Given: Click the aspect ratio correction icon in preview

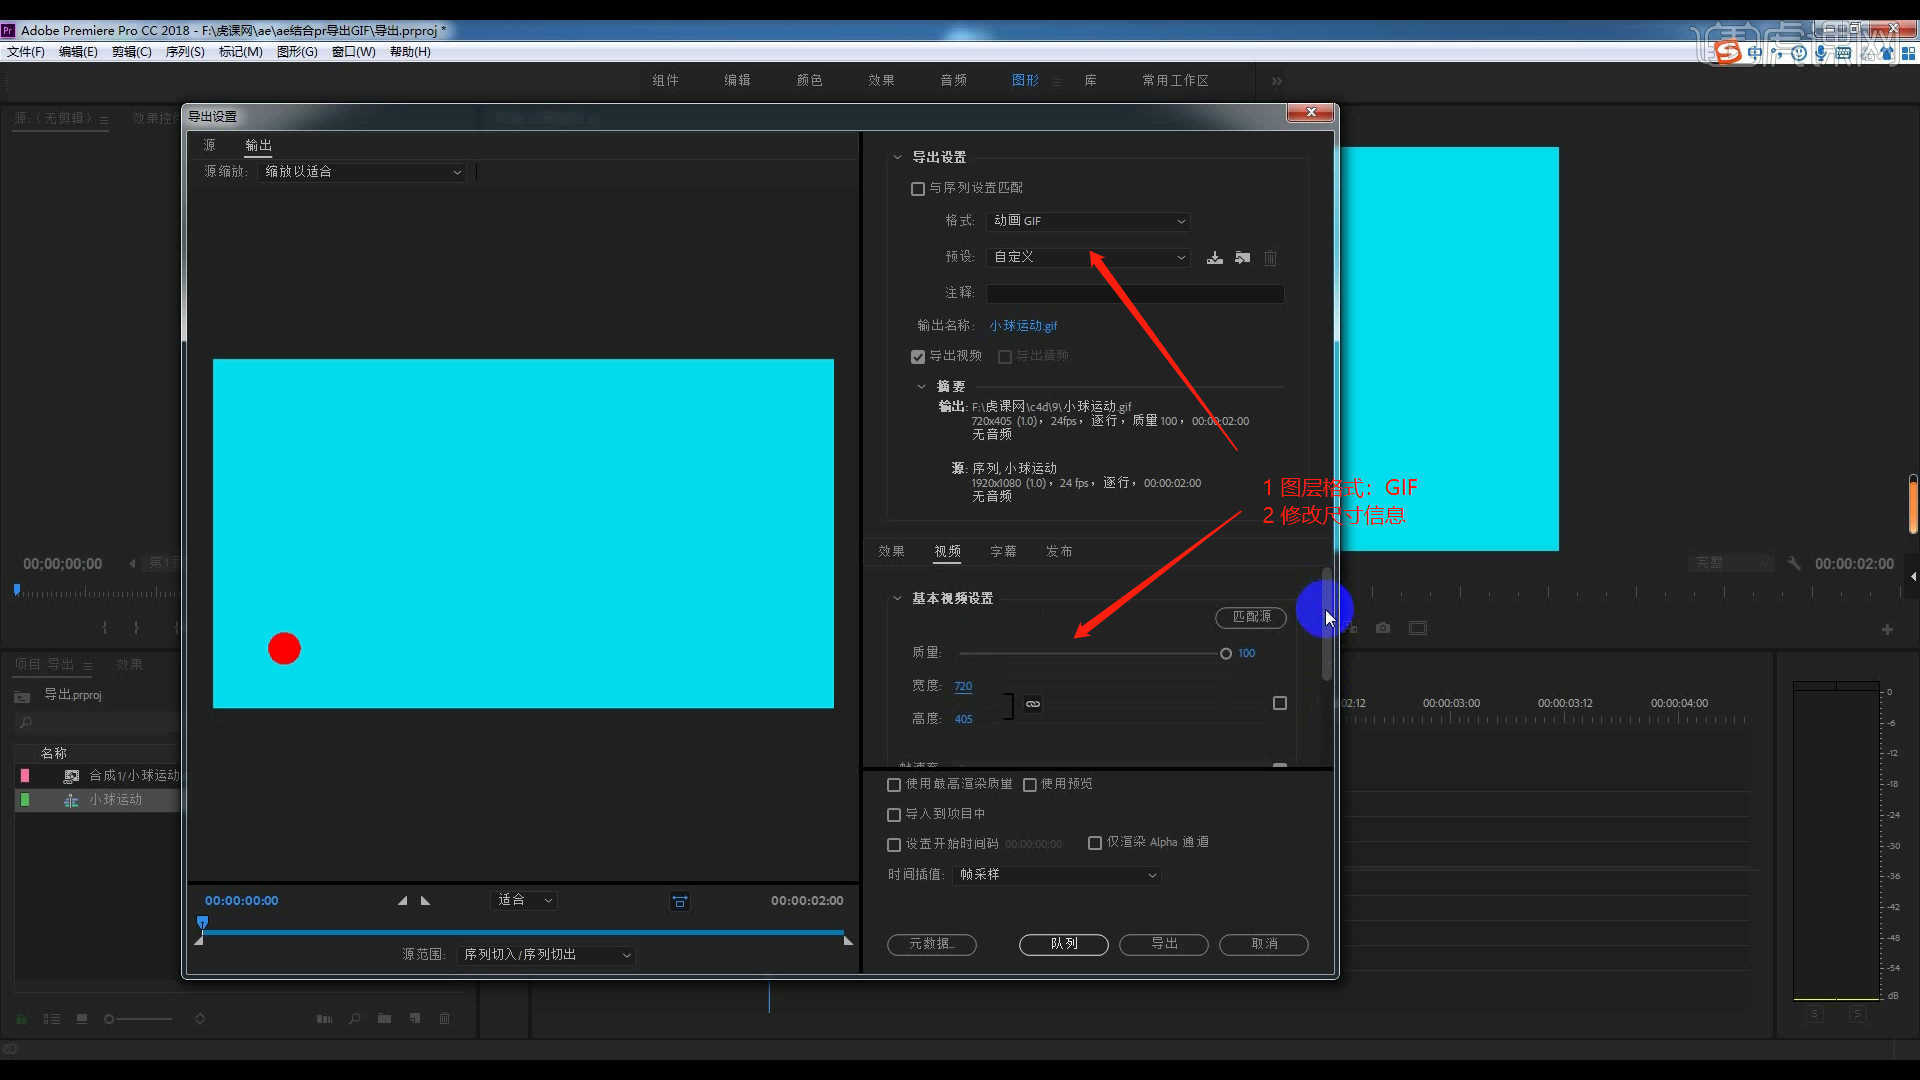Looking at the screenshot, I should pos(680,902).
